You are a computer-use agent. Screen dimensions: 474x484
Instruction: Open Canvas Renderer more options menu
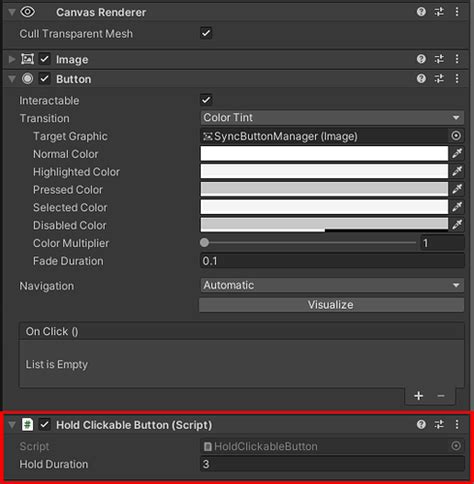point(457,12)
